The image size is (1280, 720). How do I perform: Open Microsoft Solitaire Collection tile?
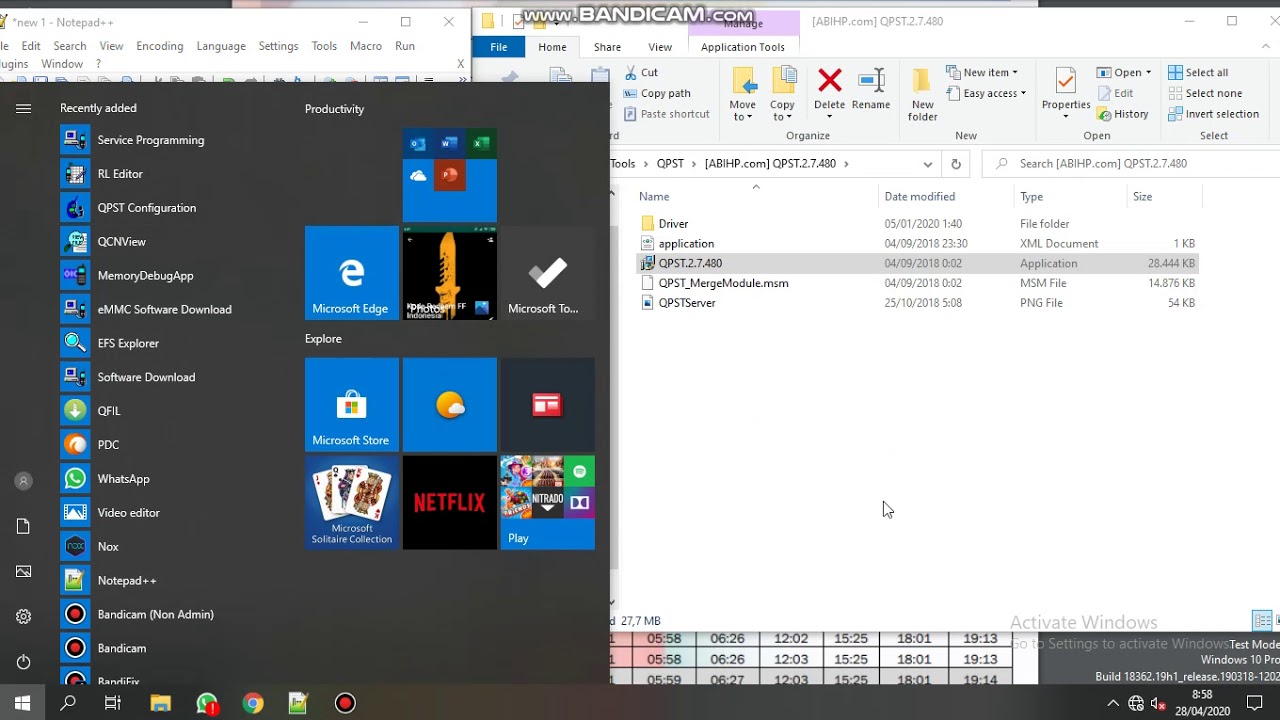click(352, 503)
